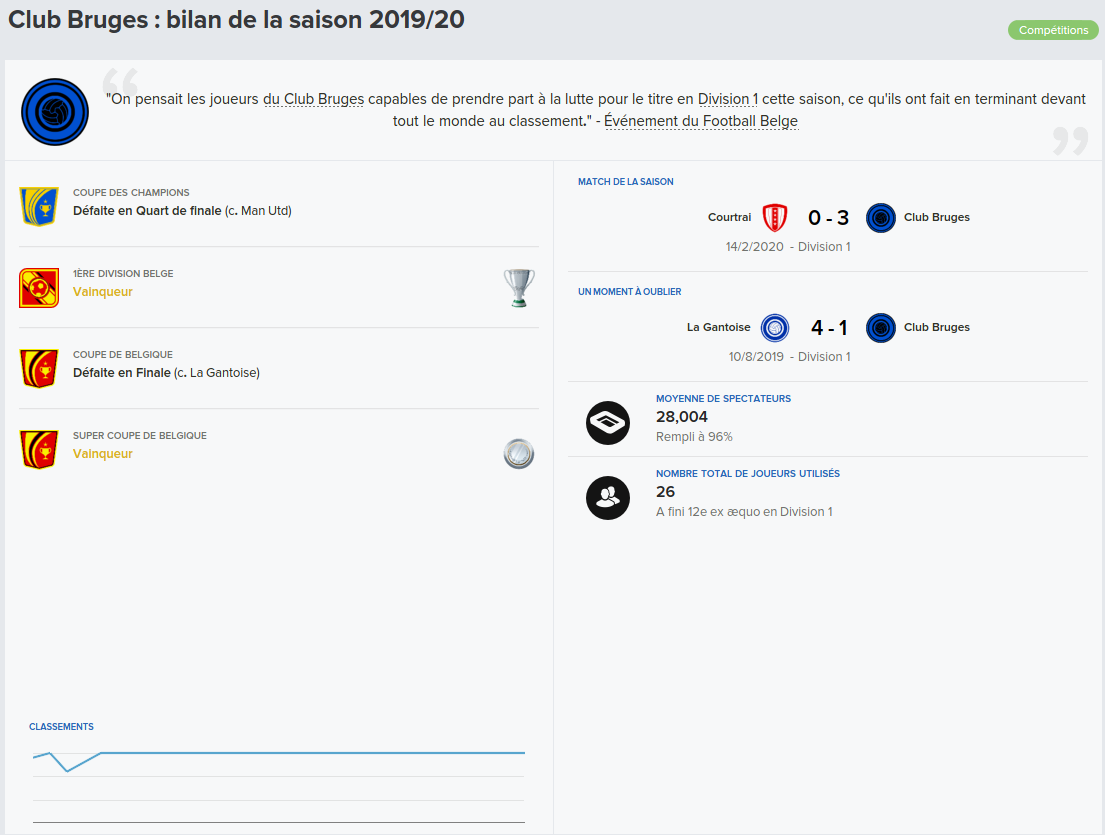Click the '14/2/2020 - Division 1' match date
1105x835 pixels.
pos(788,247)
